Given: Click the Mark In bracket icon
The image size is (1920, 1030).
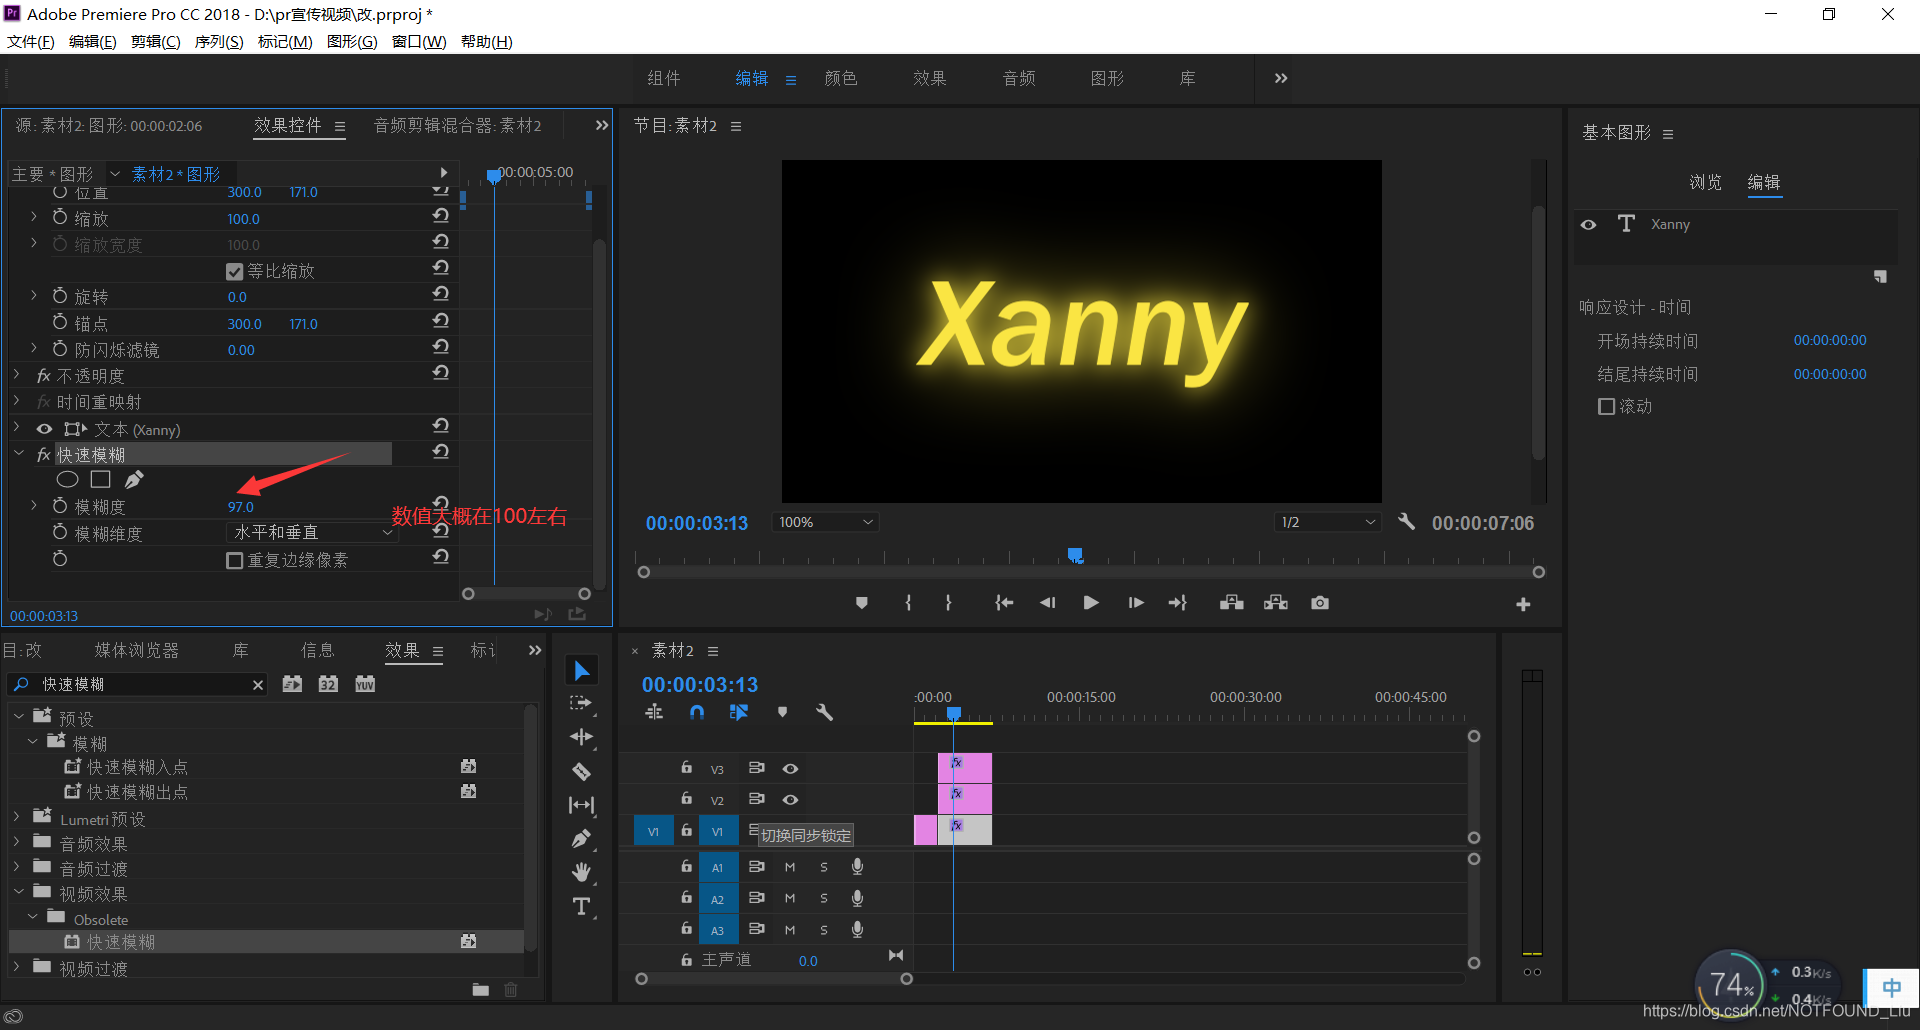Looking at the screenshot, I should (x=908, y=603).
